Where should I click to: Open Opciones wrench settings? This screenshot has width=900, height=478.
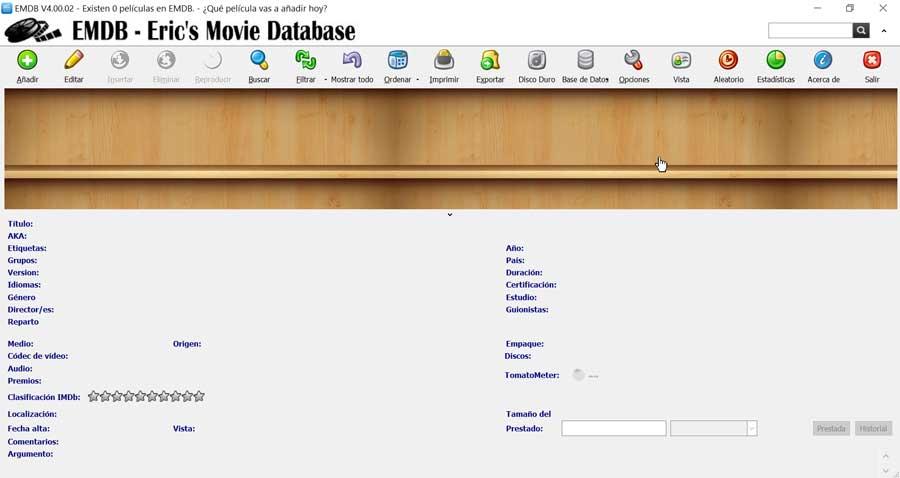[x=634, y=60]
